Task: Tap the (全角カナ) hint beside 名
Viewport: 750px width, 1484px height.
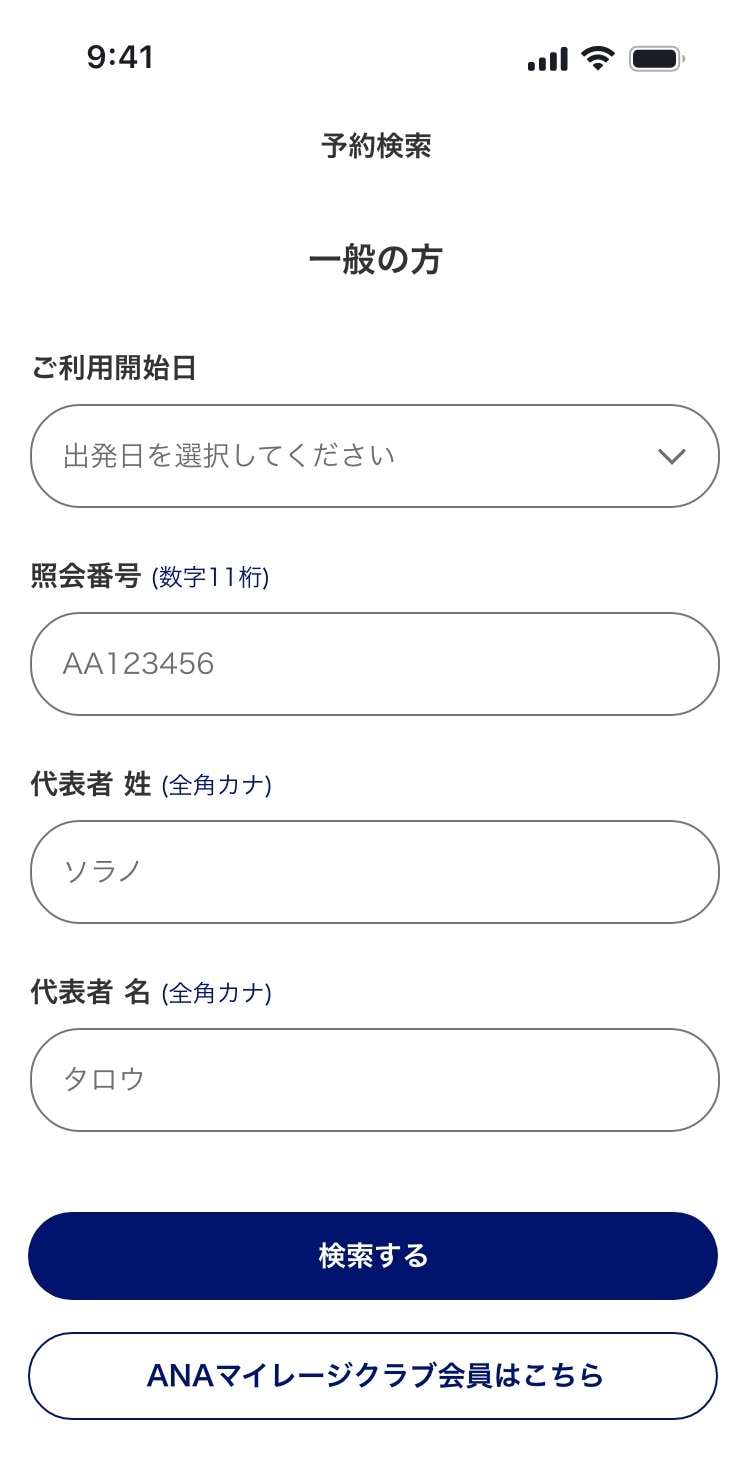Action: tap(216, 993)
